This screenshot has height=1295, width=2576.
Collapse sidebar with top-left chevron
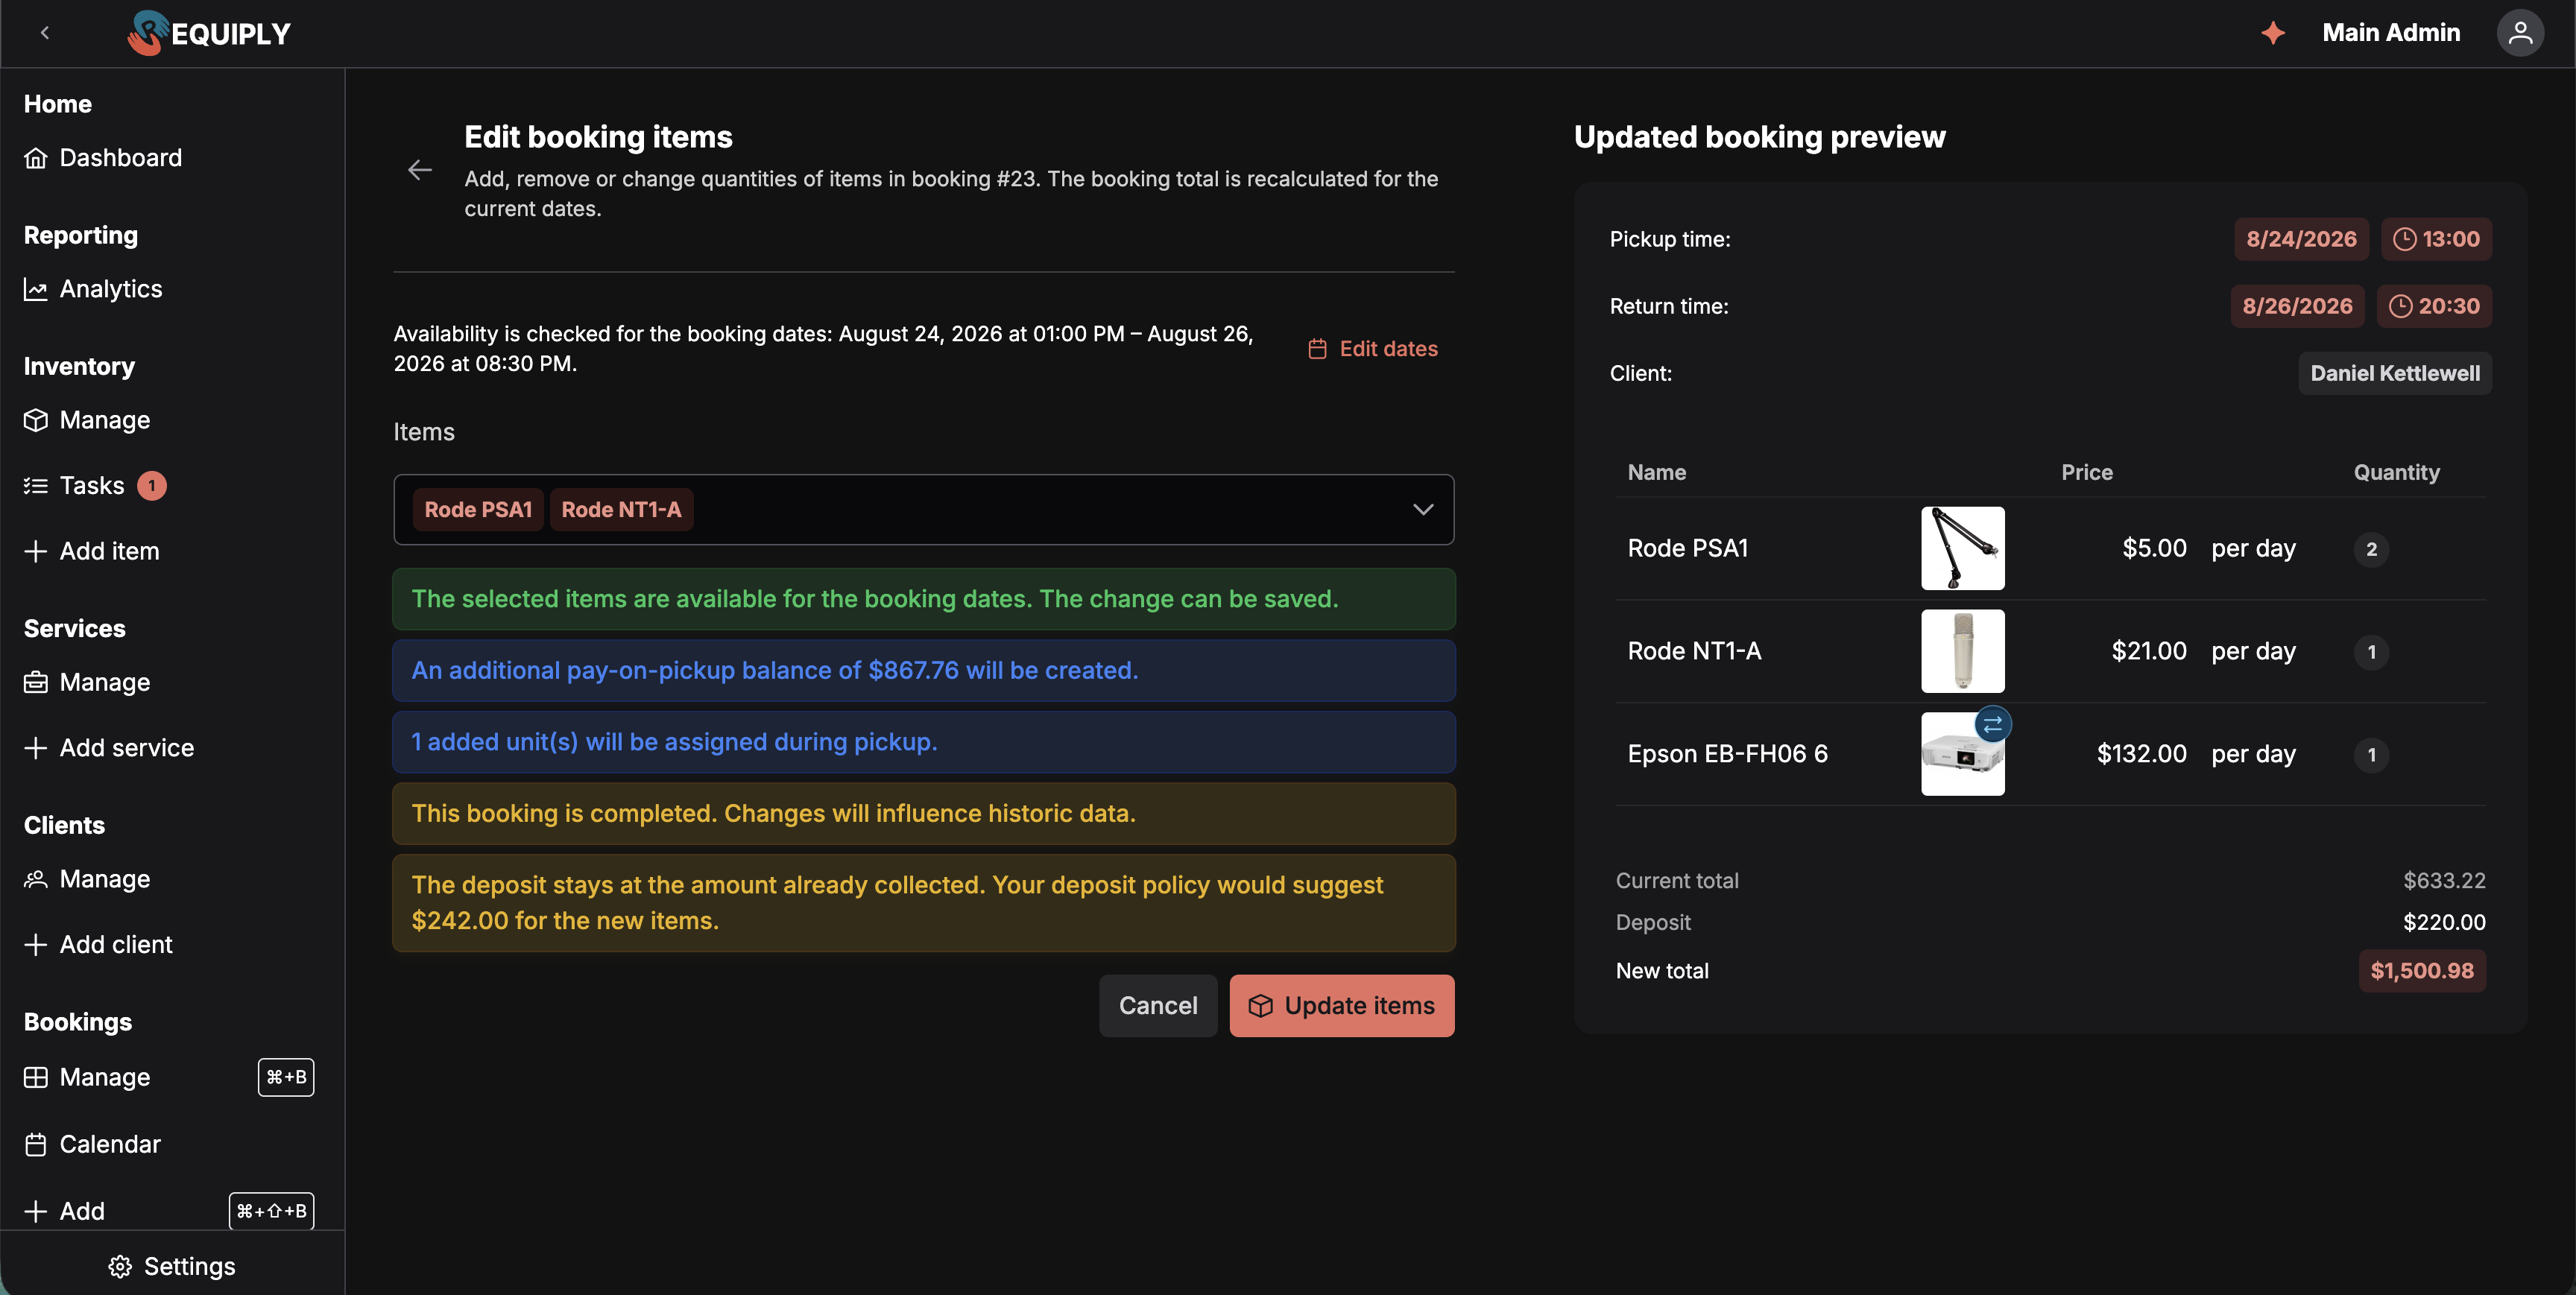pyautogui.click(x=45, y=33)
